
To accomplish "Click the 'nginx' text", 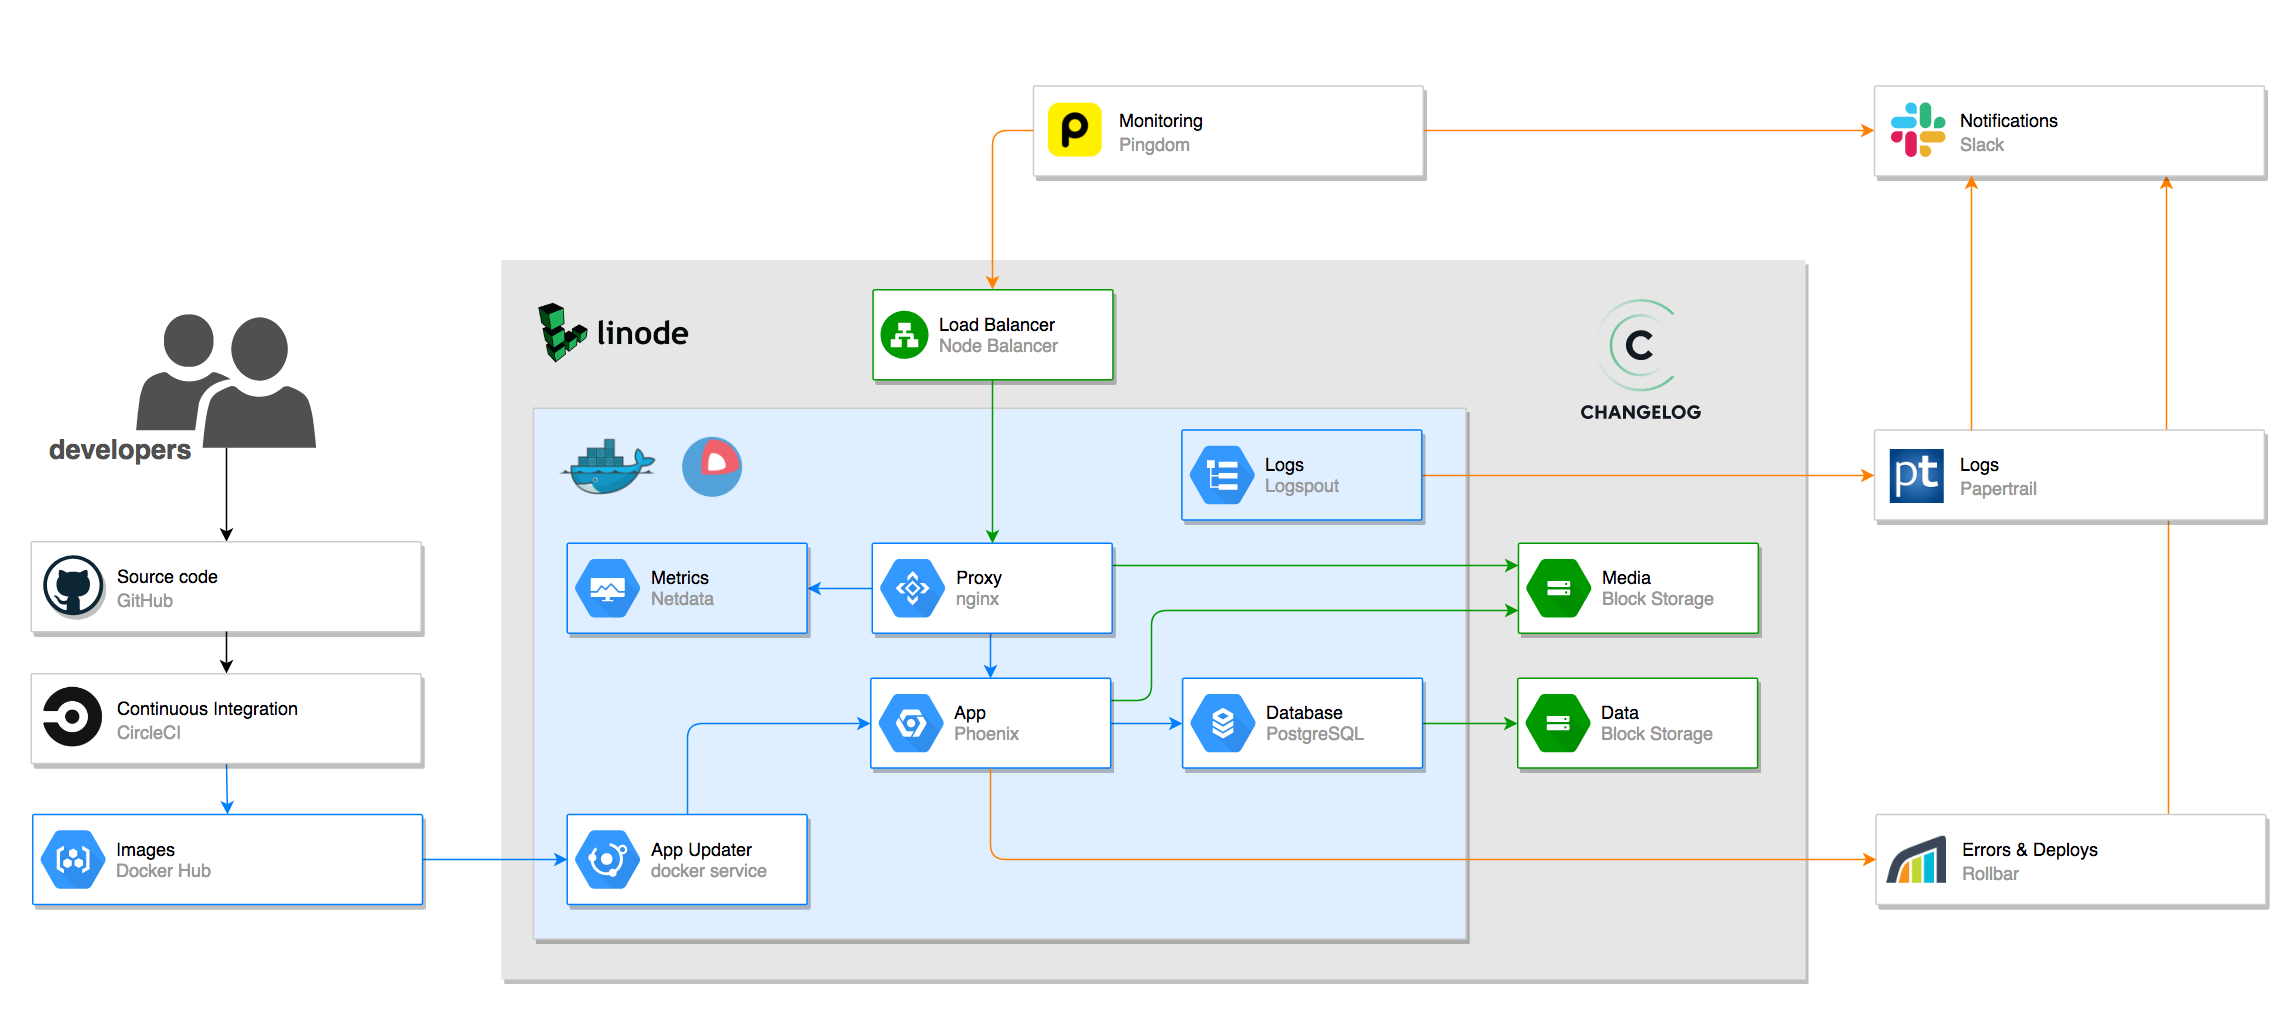I will tap(977, 599).
